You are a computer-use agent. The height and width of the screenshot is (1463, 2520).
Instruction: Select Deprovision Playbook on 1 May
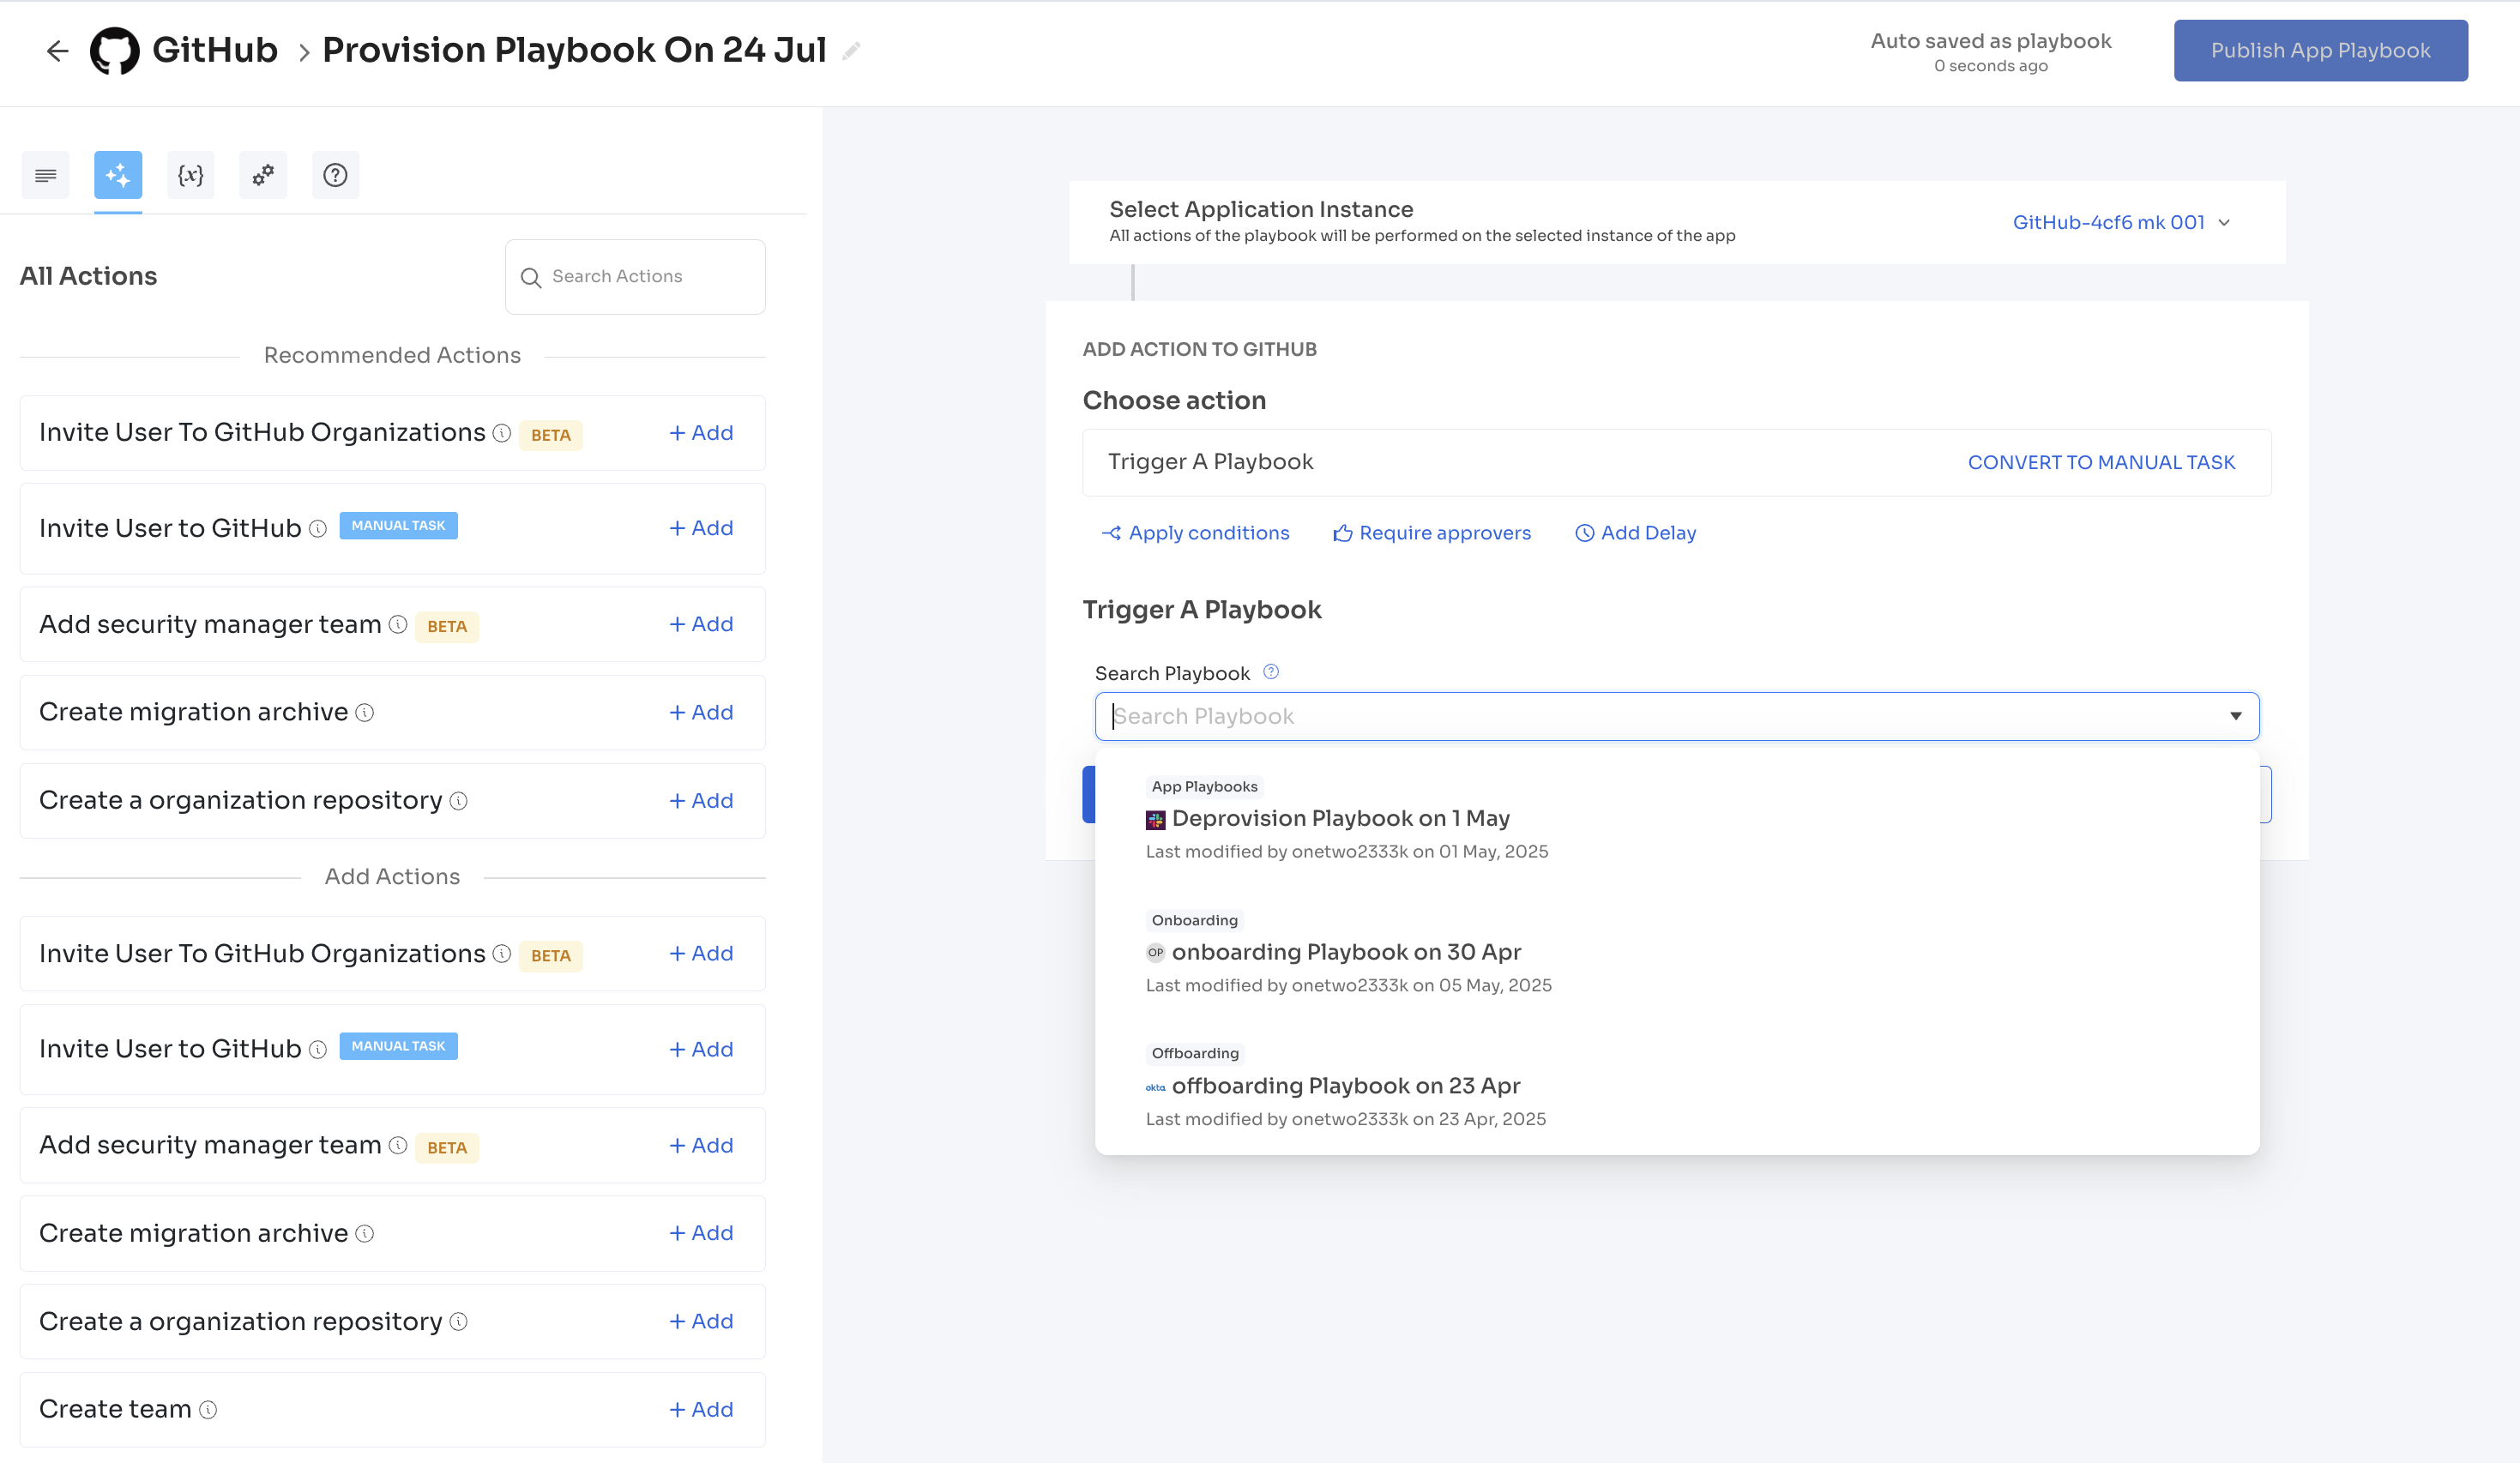(1677, 819)
